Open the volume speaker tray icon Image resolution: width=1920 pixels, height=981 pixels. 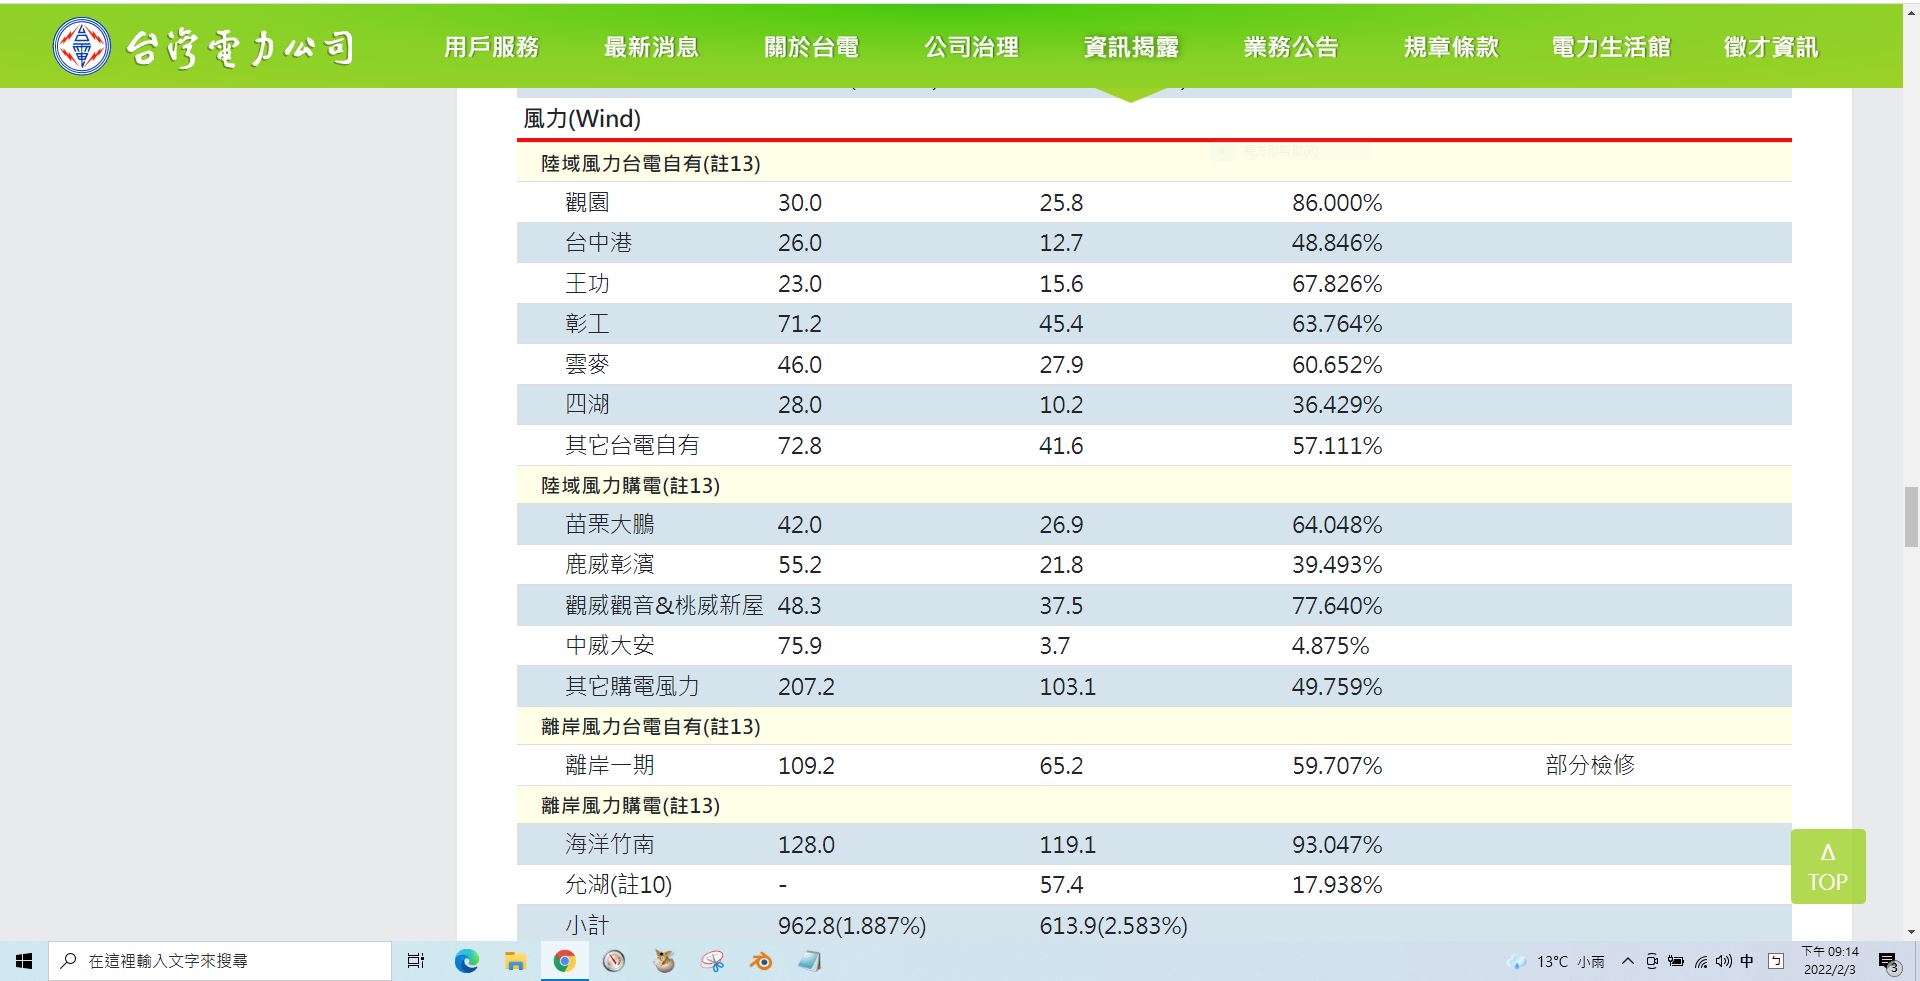(1724, 961)
